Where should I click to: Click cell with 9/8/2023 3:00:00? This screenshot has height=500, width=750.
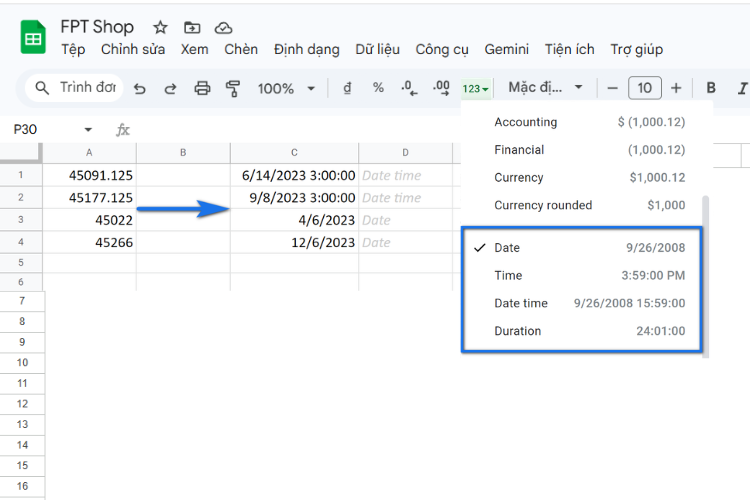point(294,198)
